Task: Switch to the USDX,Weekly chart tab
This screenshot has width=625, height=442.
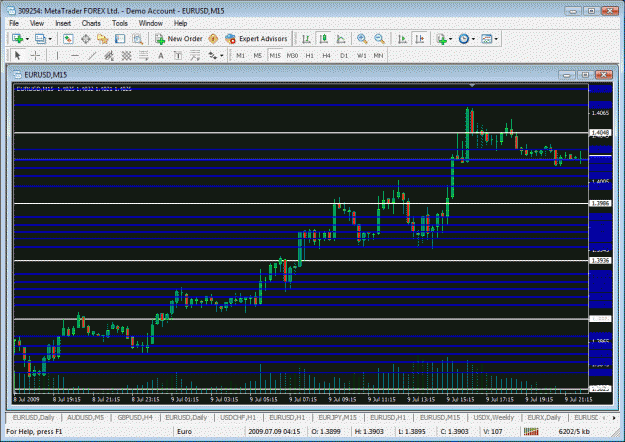Action: [493, 417]
